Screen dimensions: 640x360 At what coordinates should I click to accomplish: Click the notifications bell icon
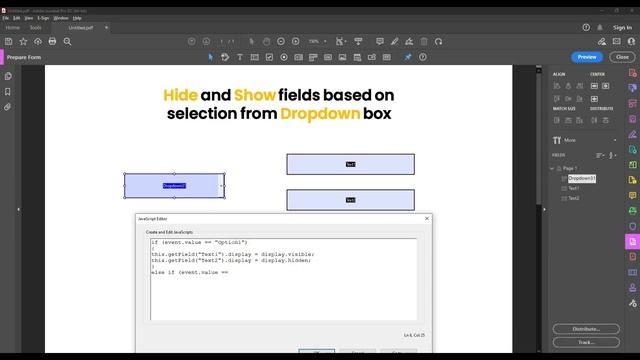click(x=600, y=27)
